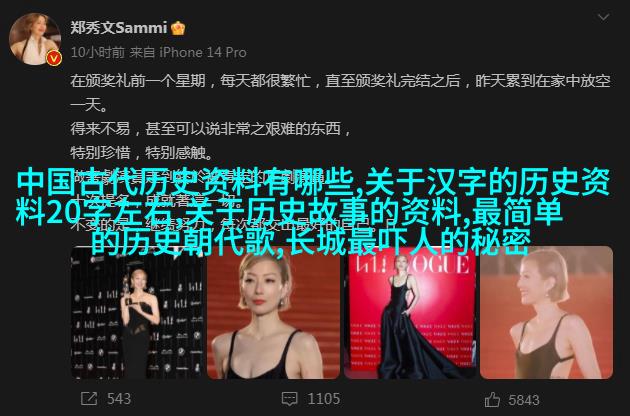Open third photo with VOGUE backdrop
Viewport: 630px width, 416px height.
click(x=410, y=313)
